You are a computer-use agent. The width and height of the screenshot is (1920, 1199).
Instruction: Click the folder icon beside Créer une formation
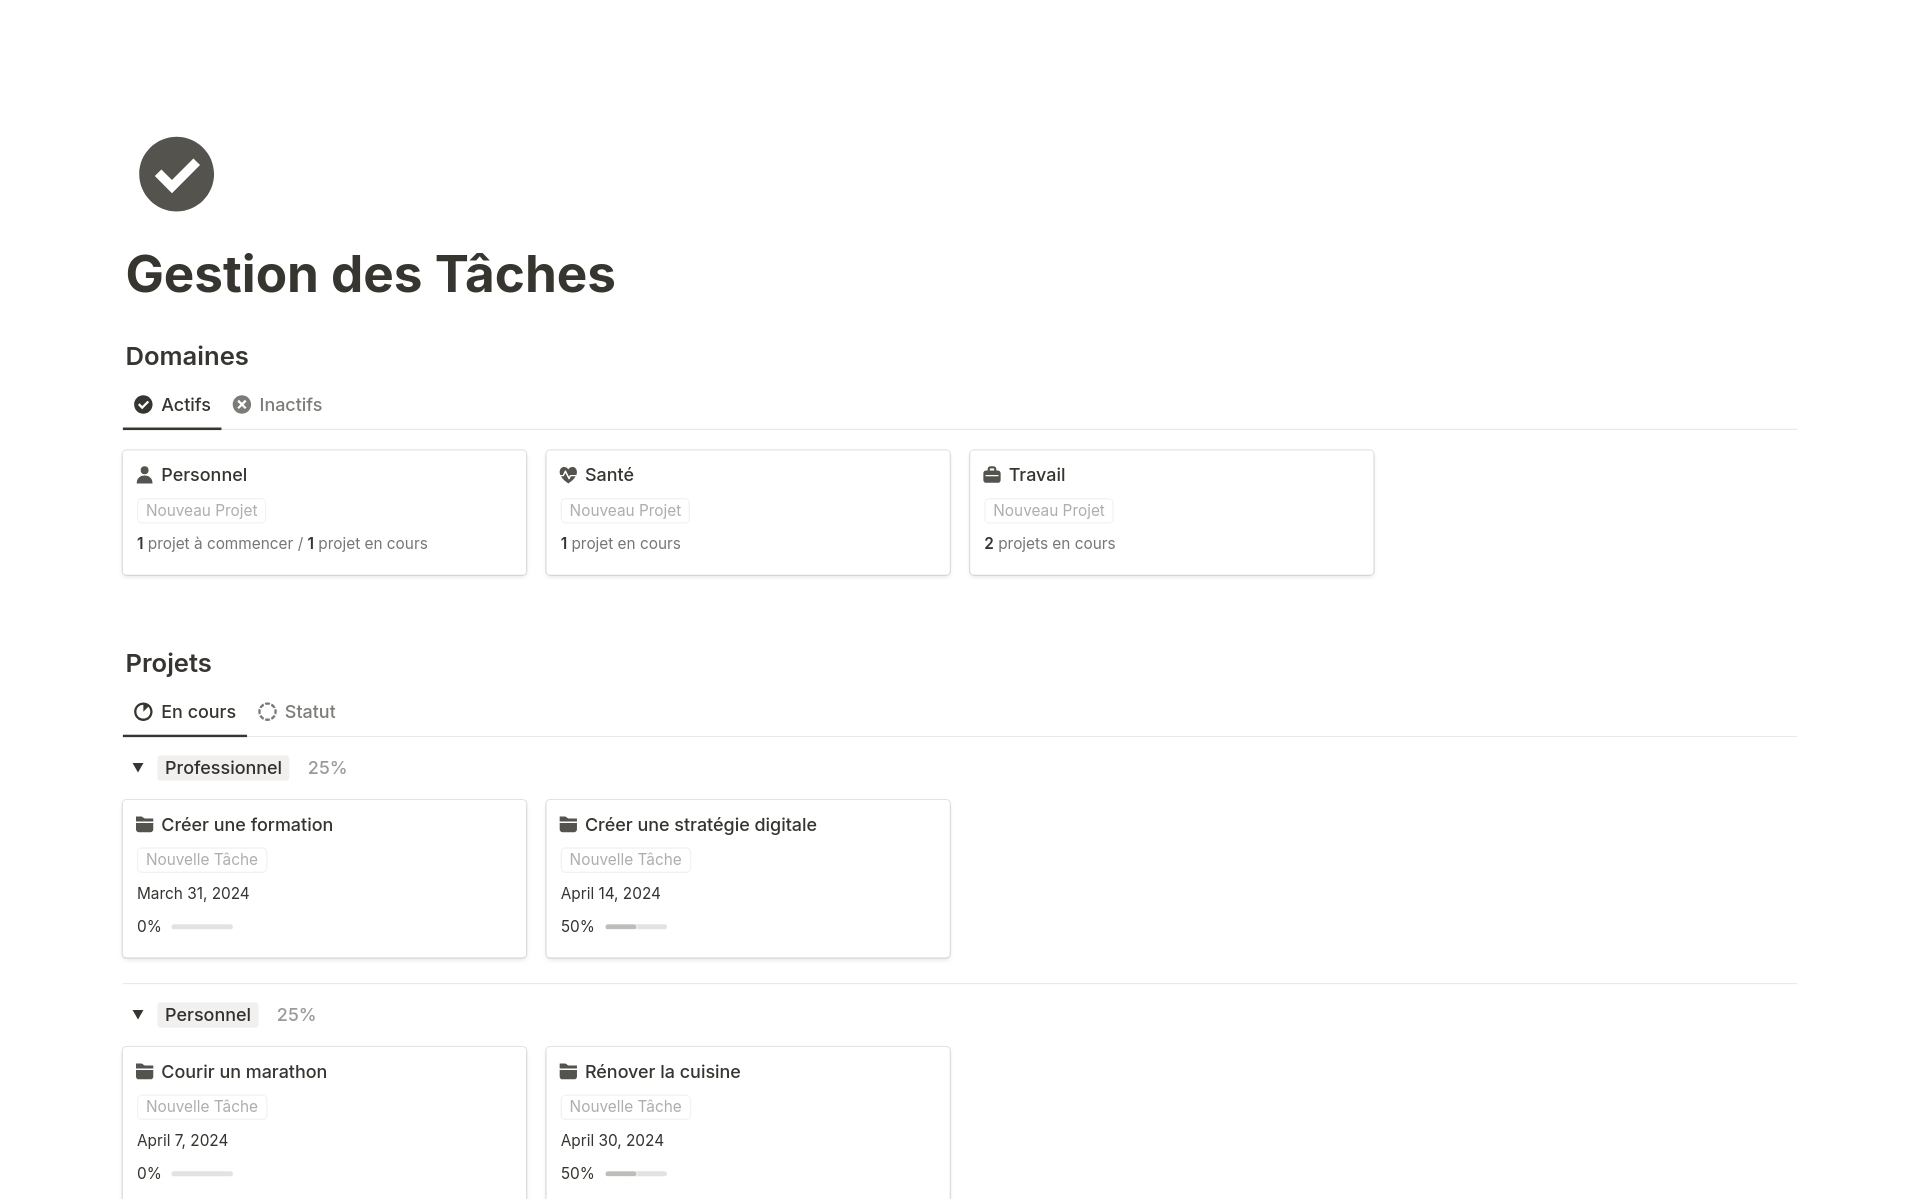[x=146, y=824]
